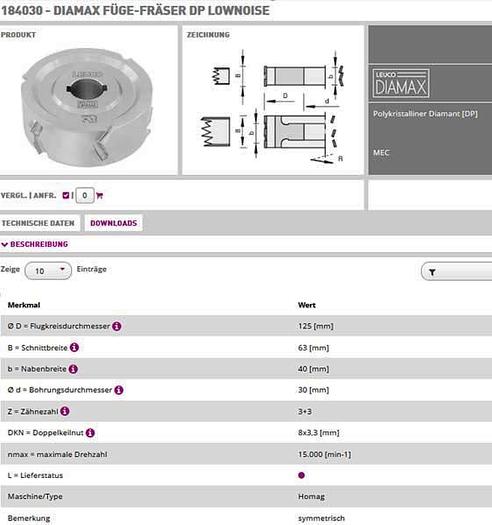Select the symmetrisch Bemerkung value
Image resolution: width=492 pixels, height=525 pixels.
pyautogui.click(x=321, y=518)
